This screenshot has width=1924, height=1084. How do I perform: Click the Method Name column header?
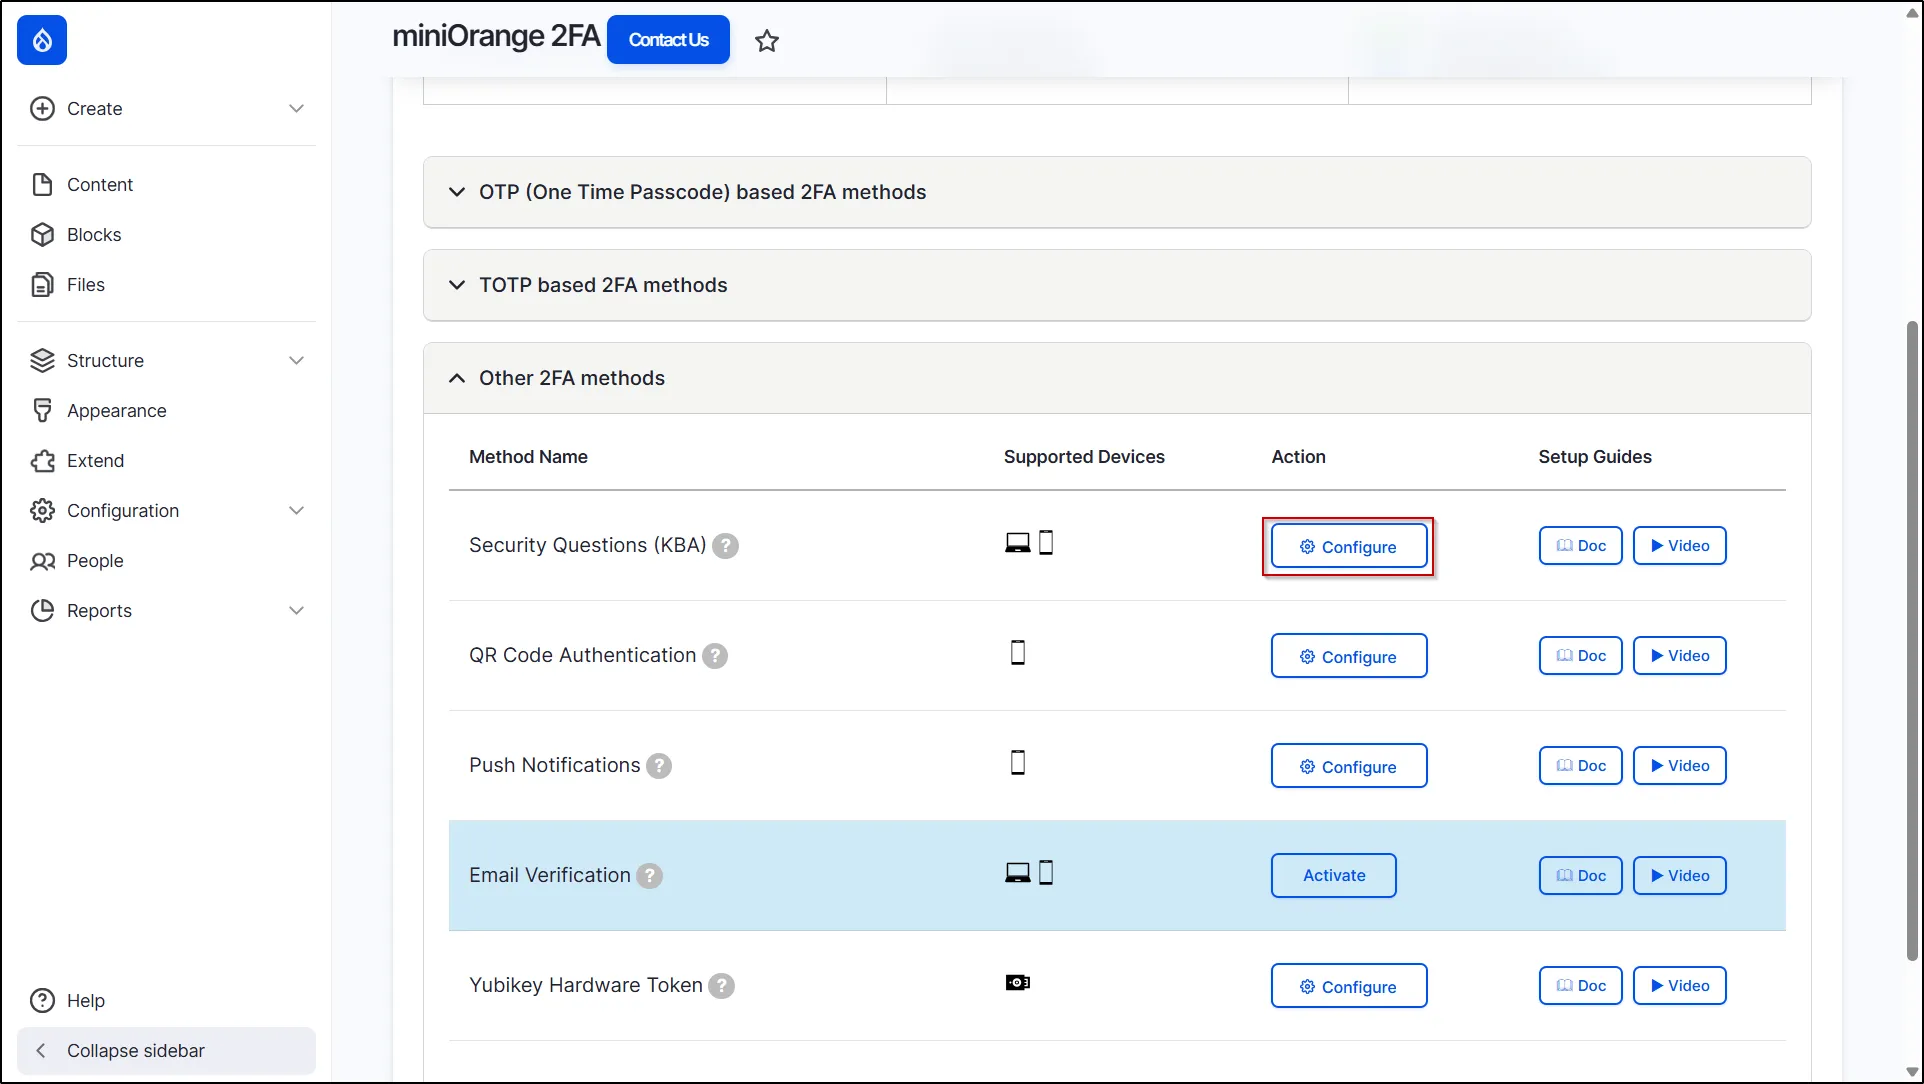coord(528,457)
